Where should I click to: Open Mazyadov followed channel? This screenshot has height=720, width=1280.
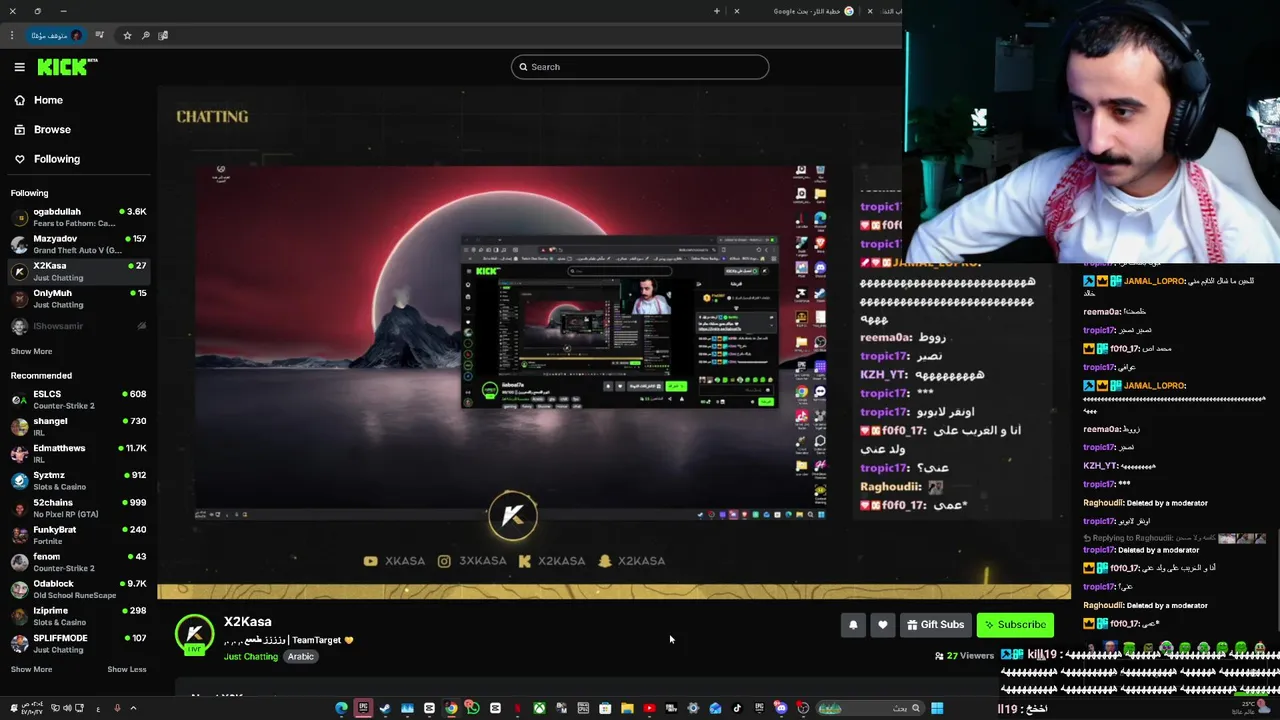78,244
